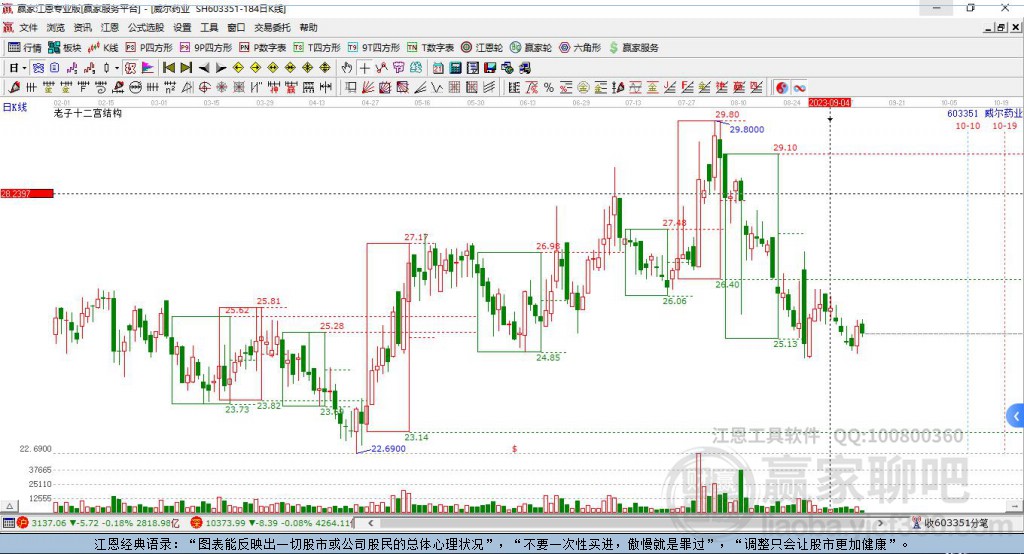
Task: Click the app logo in menu bar
Action: [8, 27]
